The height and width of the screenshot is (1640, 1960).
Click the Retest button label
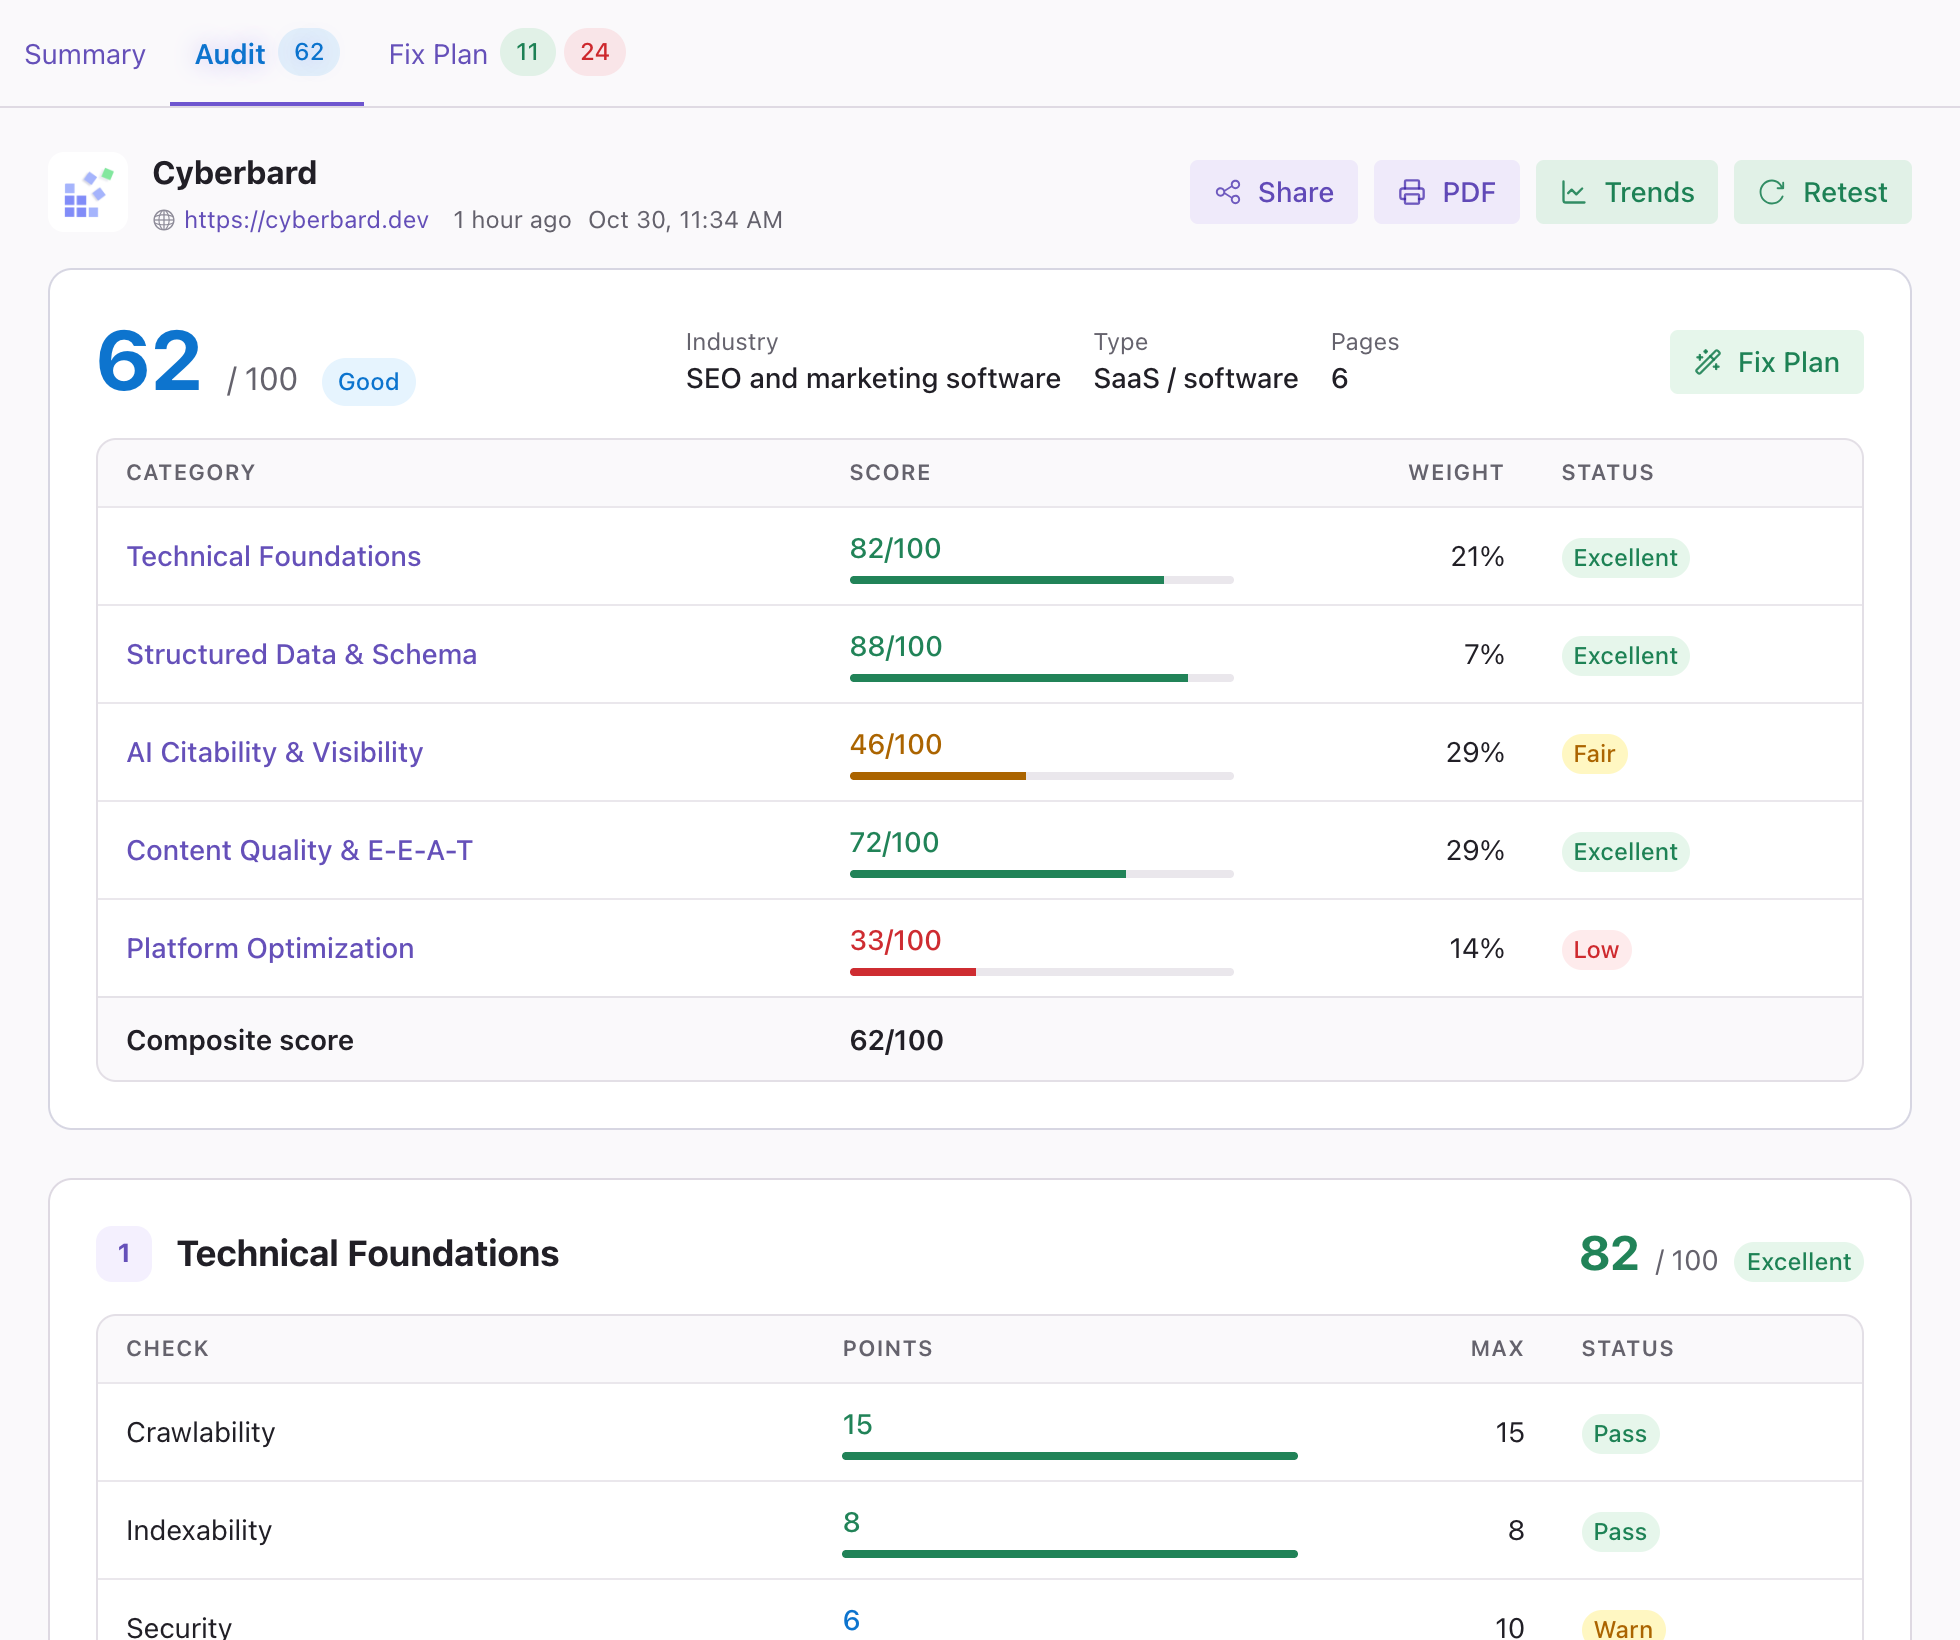[x=1845, y=192]
